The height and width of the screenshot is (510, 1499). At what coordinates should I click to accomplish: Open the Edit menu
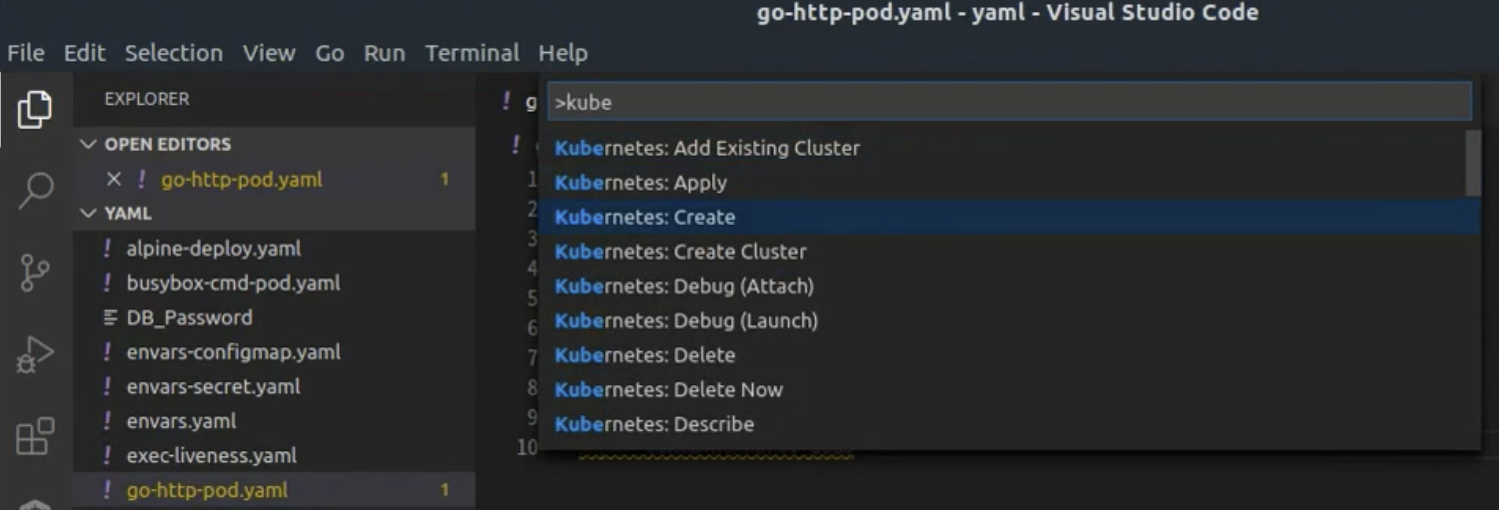[x=84, y=53]
